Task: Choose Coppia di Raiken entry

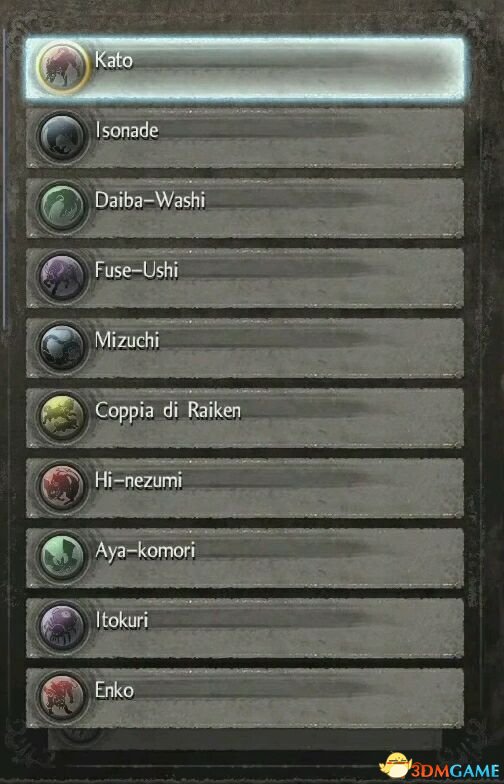Action: pyautogui.click(x=245, y=418)
